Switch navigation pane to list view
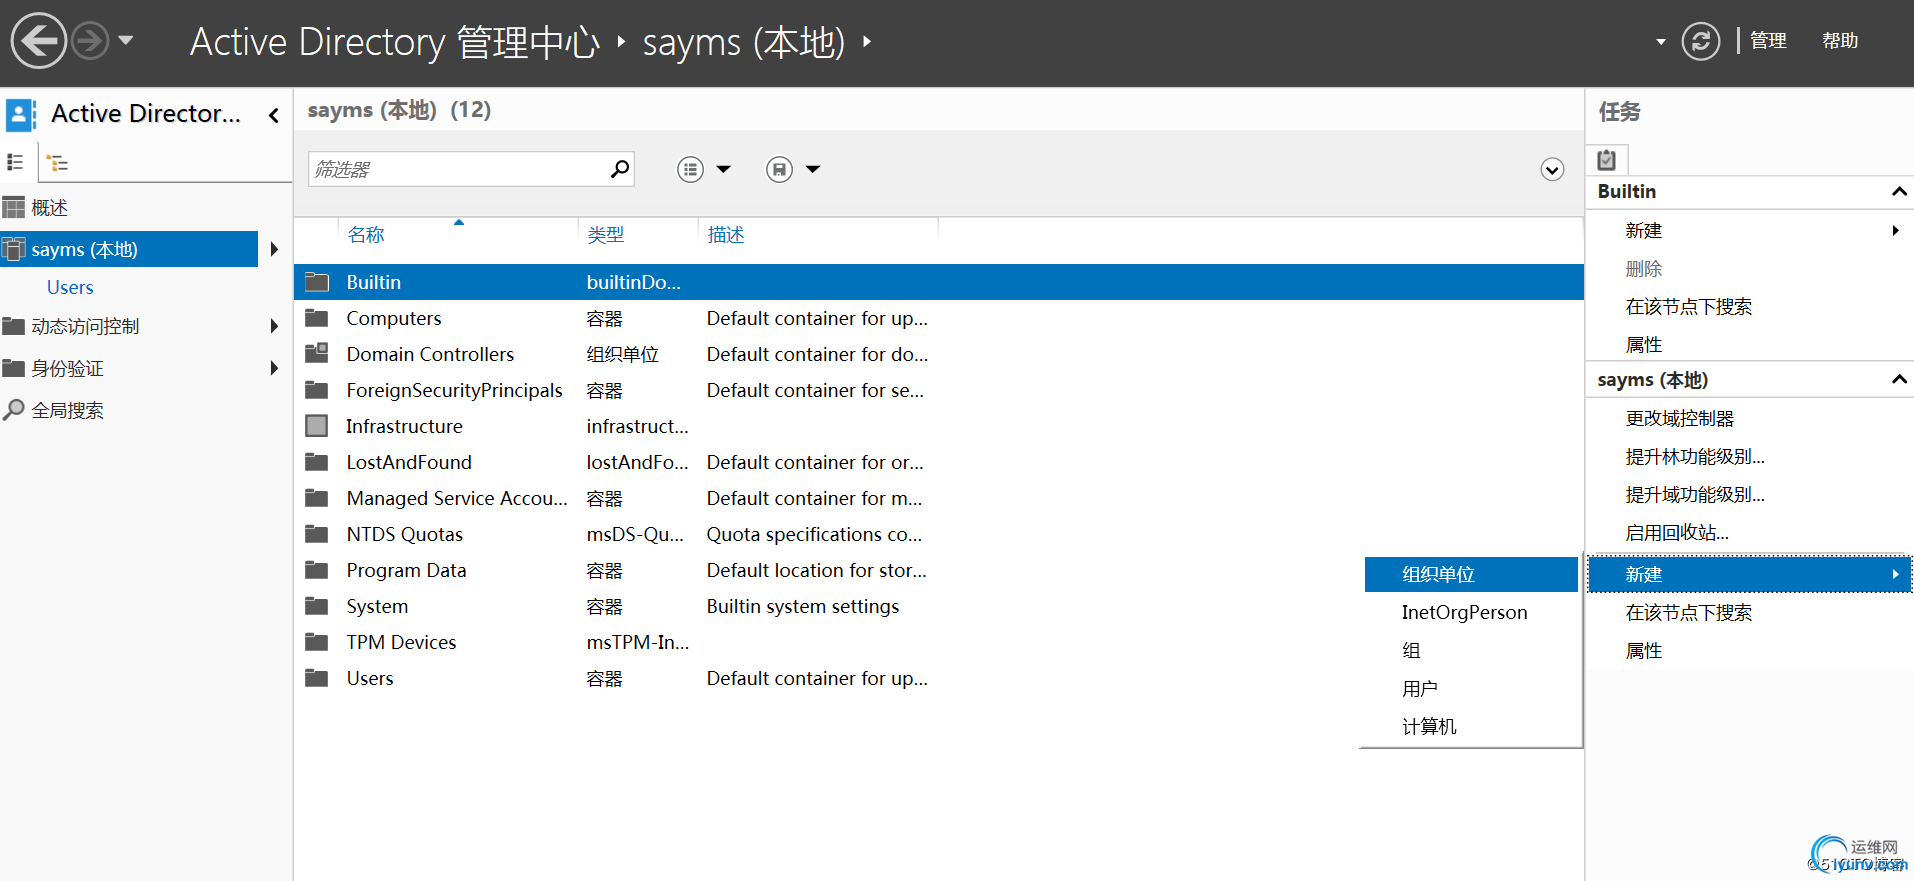The height and width of the screenshot is (881, 1914). (x=16, y=162)
